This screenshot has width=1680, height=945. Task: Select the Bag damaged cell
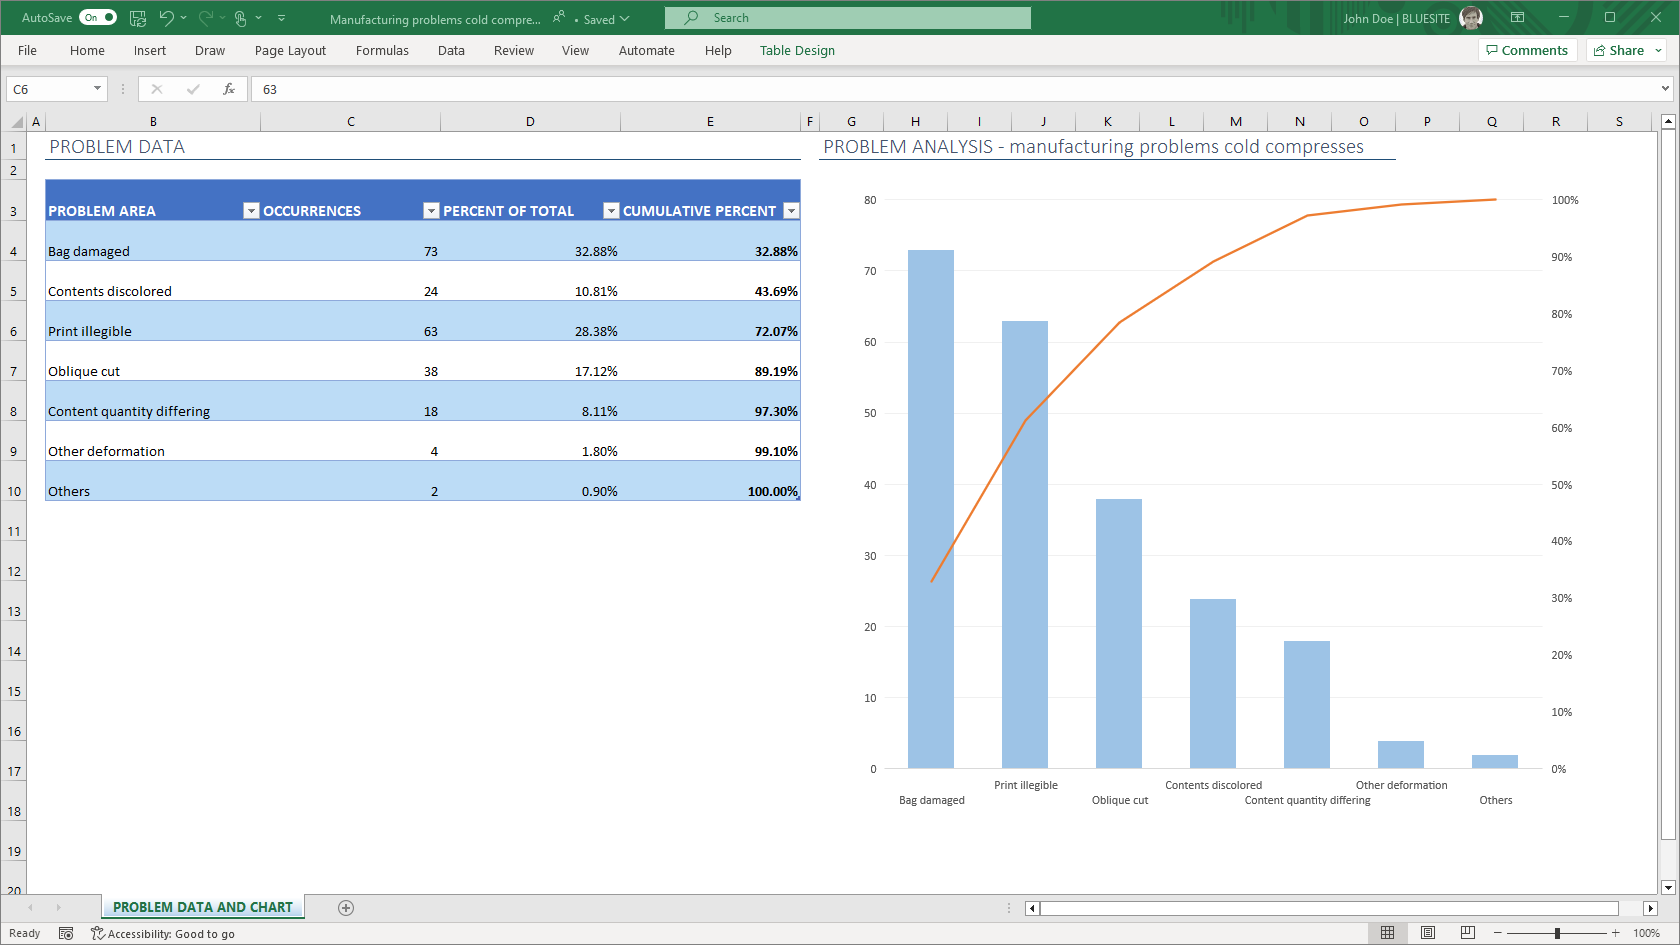click(153, 241)
